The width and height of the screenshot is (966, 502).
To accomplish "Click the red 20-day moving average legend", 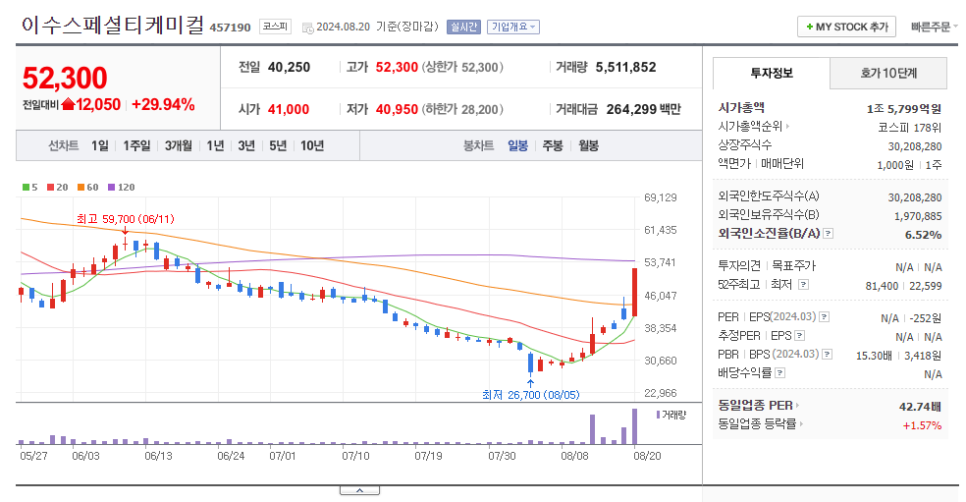I will point(57,187).
